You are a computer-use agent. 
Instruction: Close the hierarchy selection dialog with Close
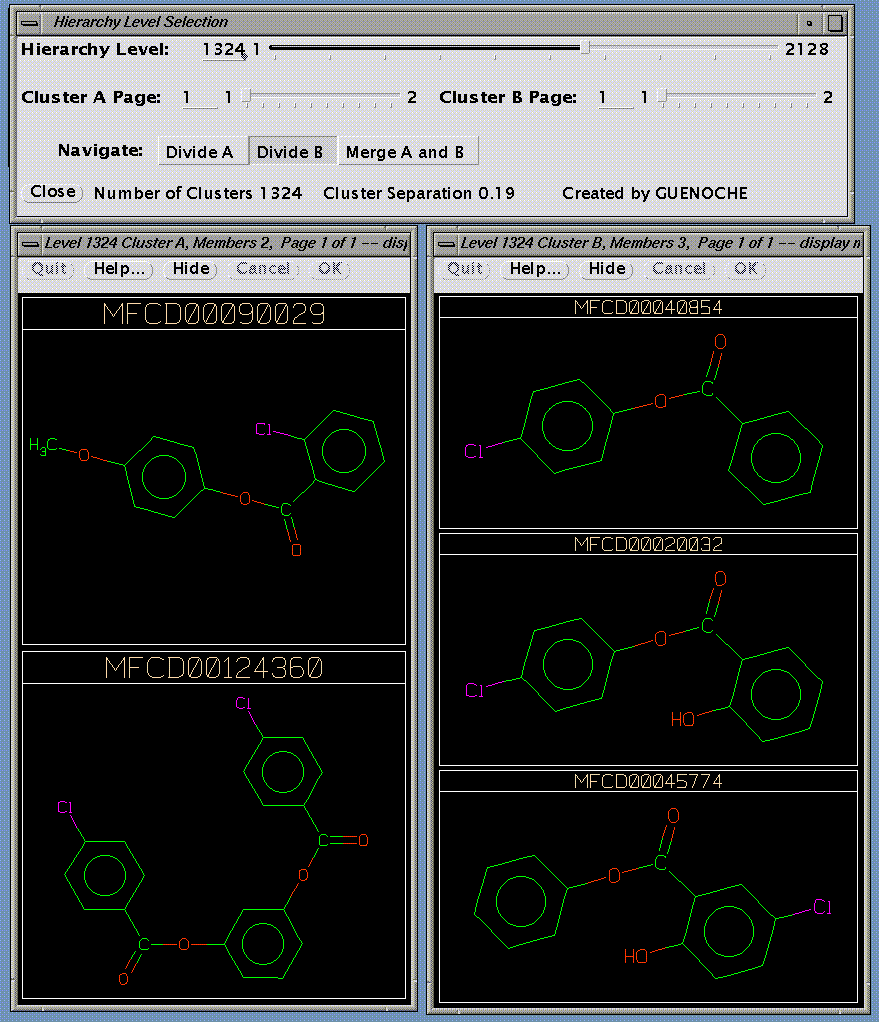click(x=53, y=192)
